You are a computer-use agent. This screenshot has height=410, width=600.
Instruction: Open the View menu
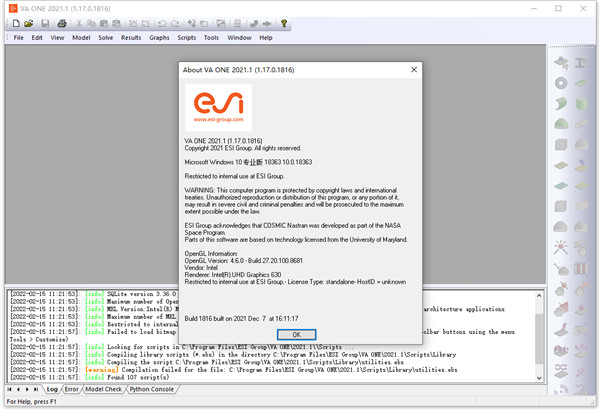click(57, 38)
